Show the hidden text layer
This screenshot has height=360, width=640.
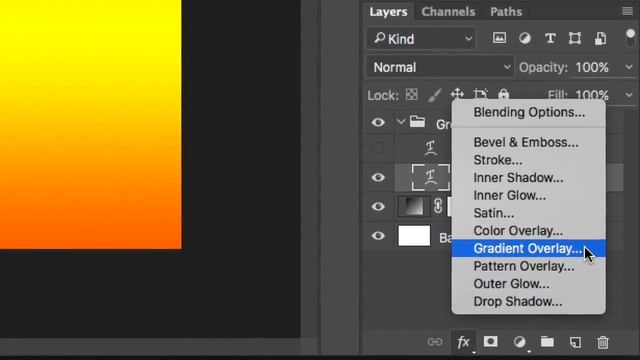[377, 147]
